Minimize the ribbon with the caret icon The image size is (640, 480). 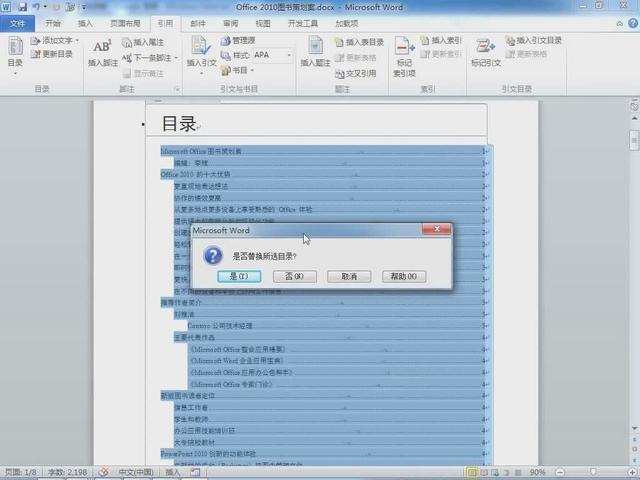point(620,24)
